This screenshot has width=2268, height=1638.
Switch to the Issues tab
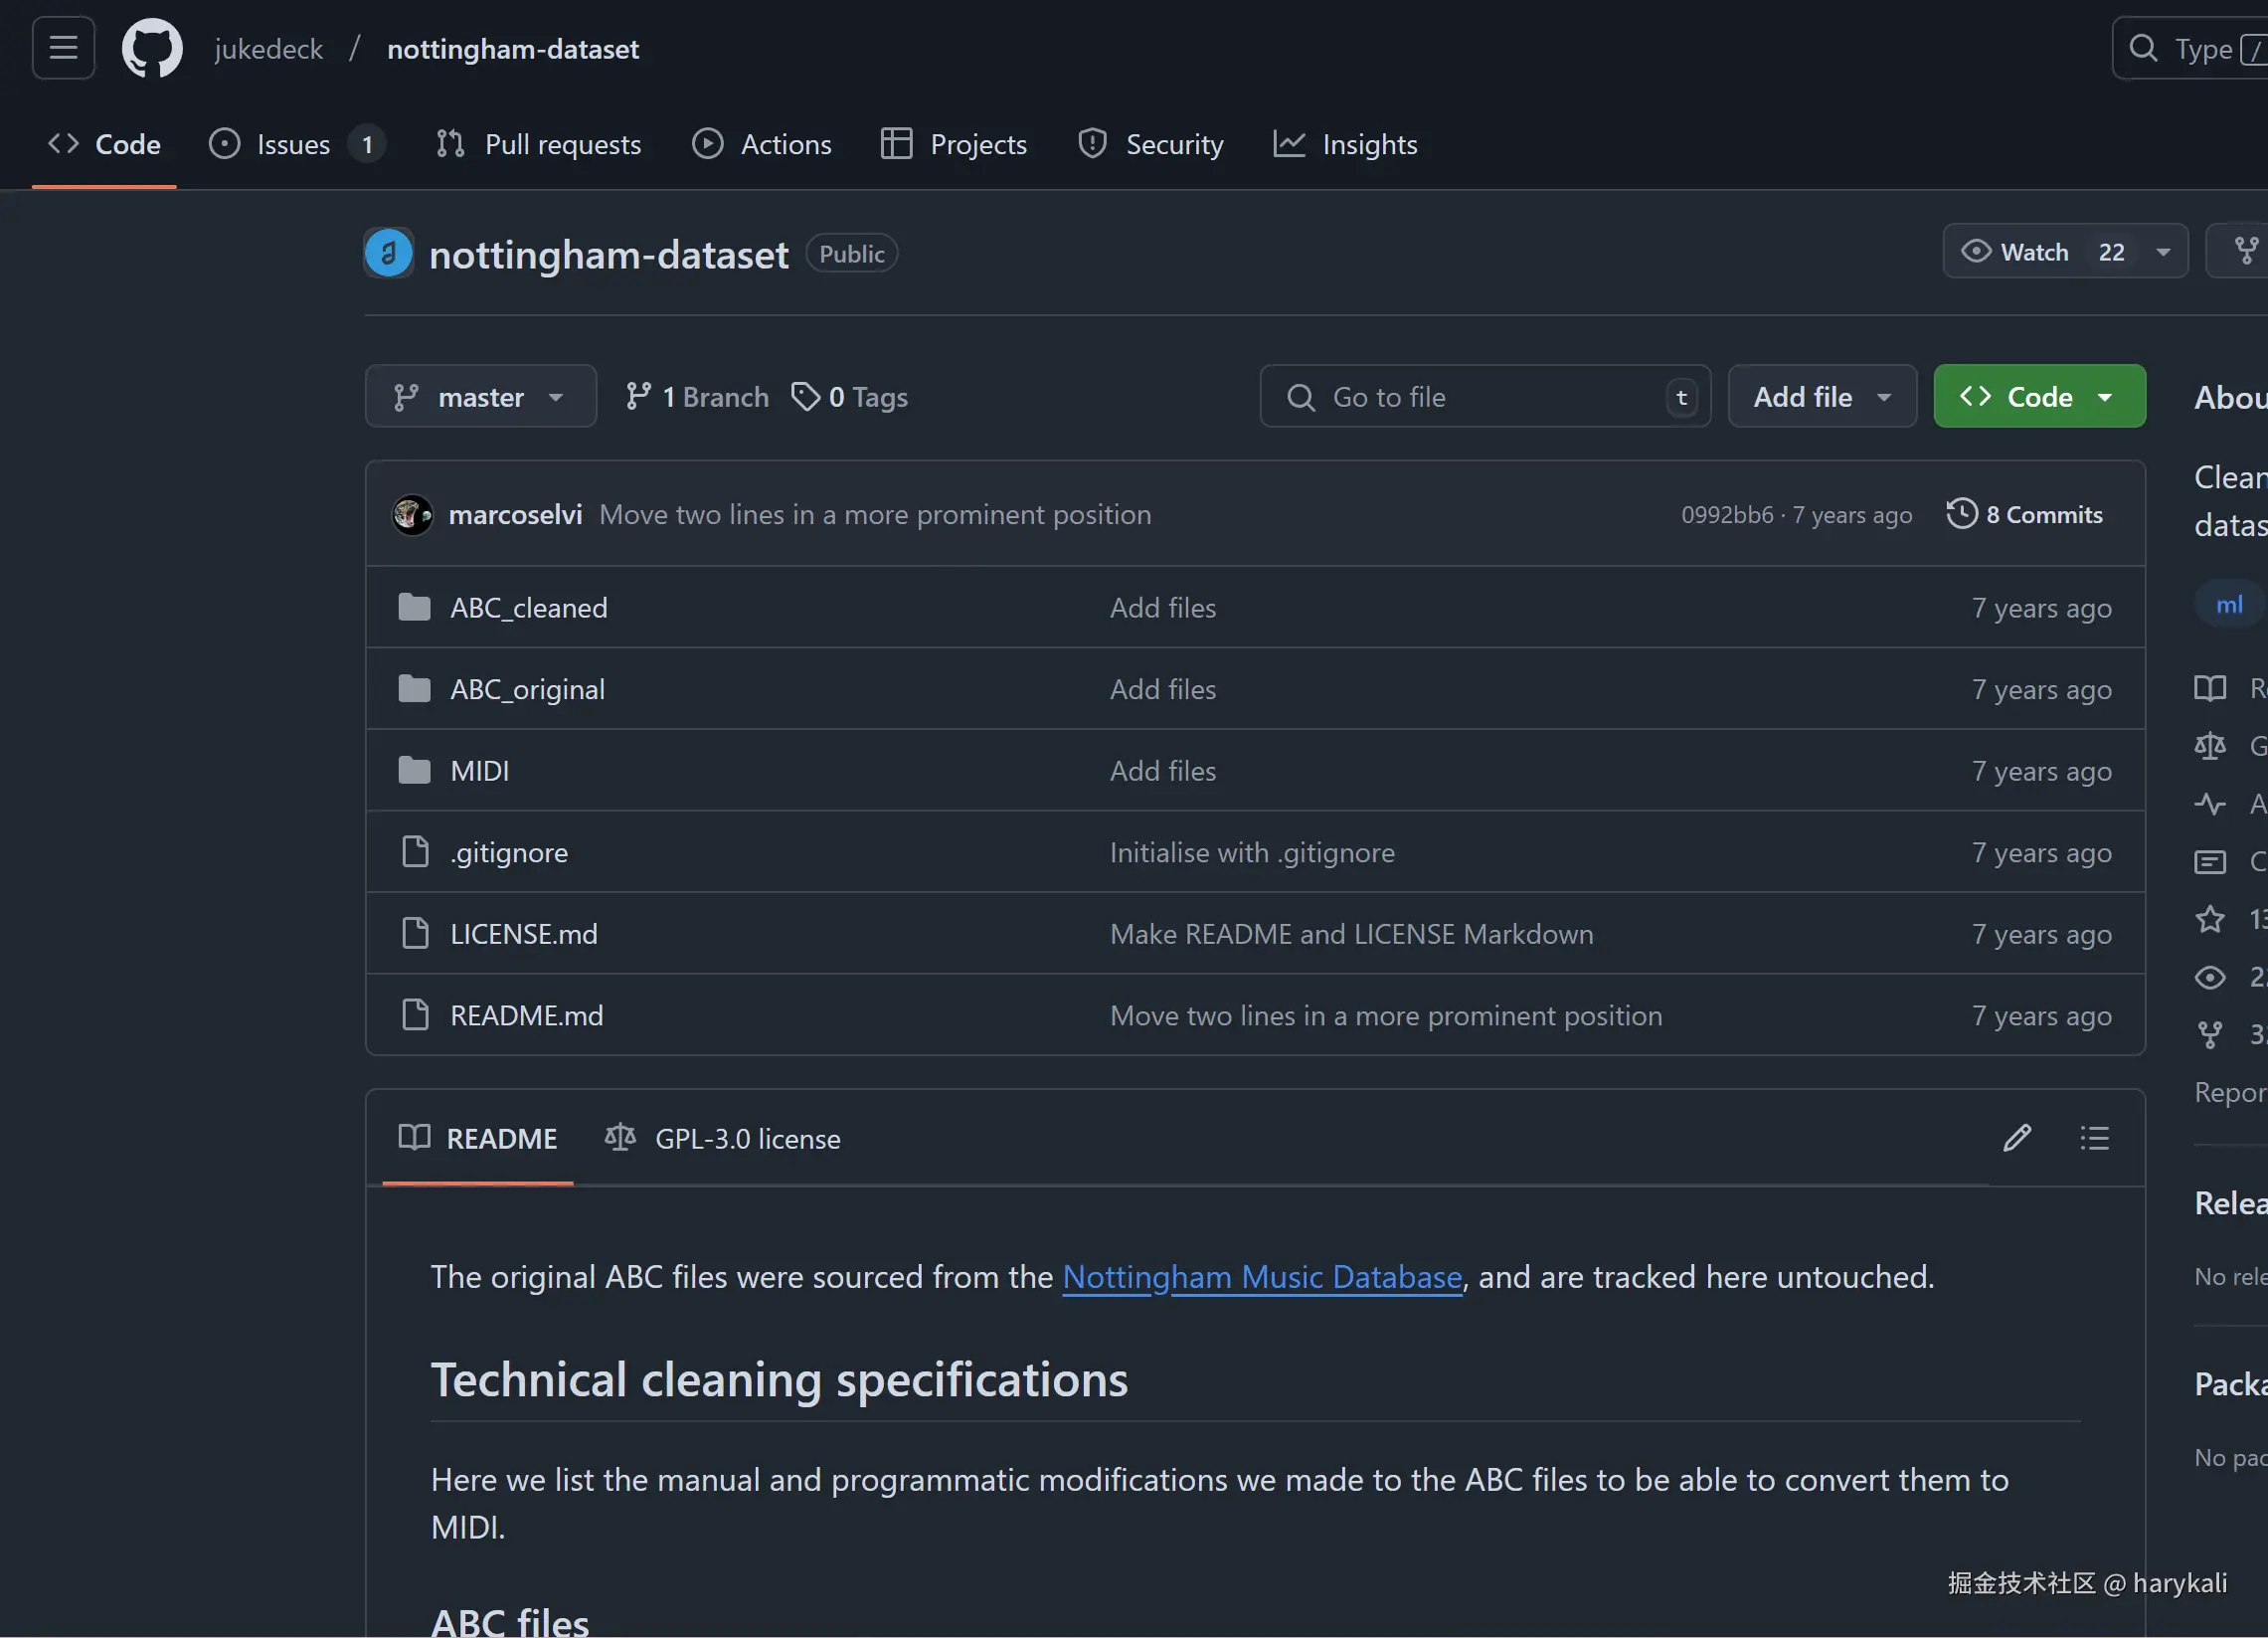coord(293,144)
